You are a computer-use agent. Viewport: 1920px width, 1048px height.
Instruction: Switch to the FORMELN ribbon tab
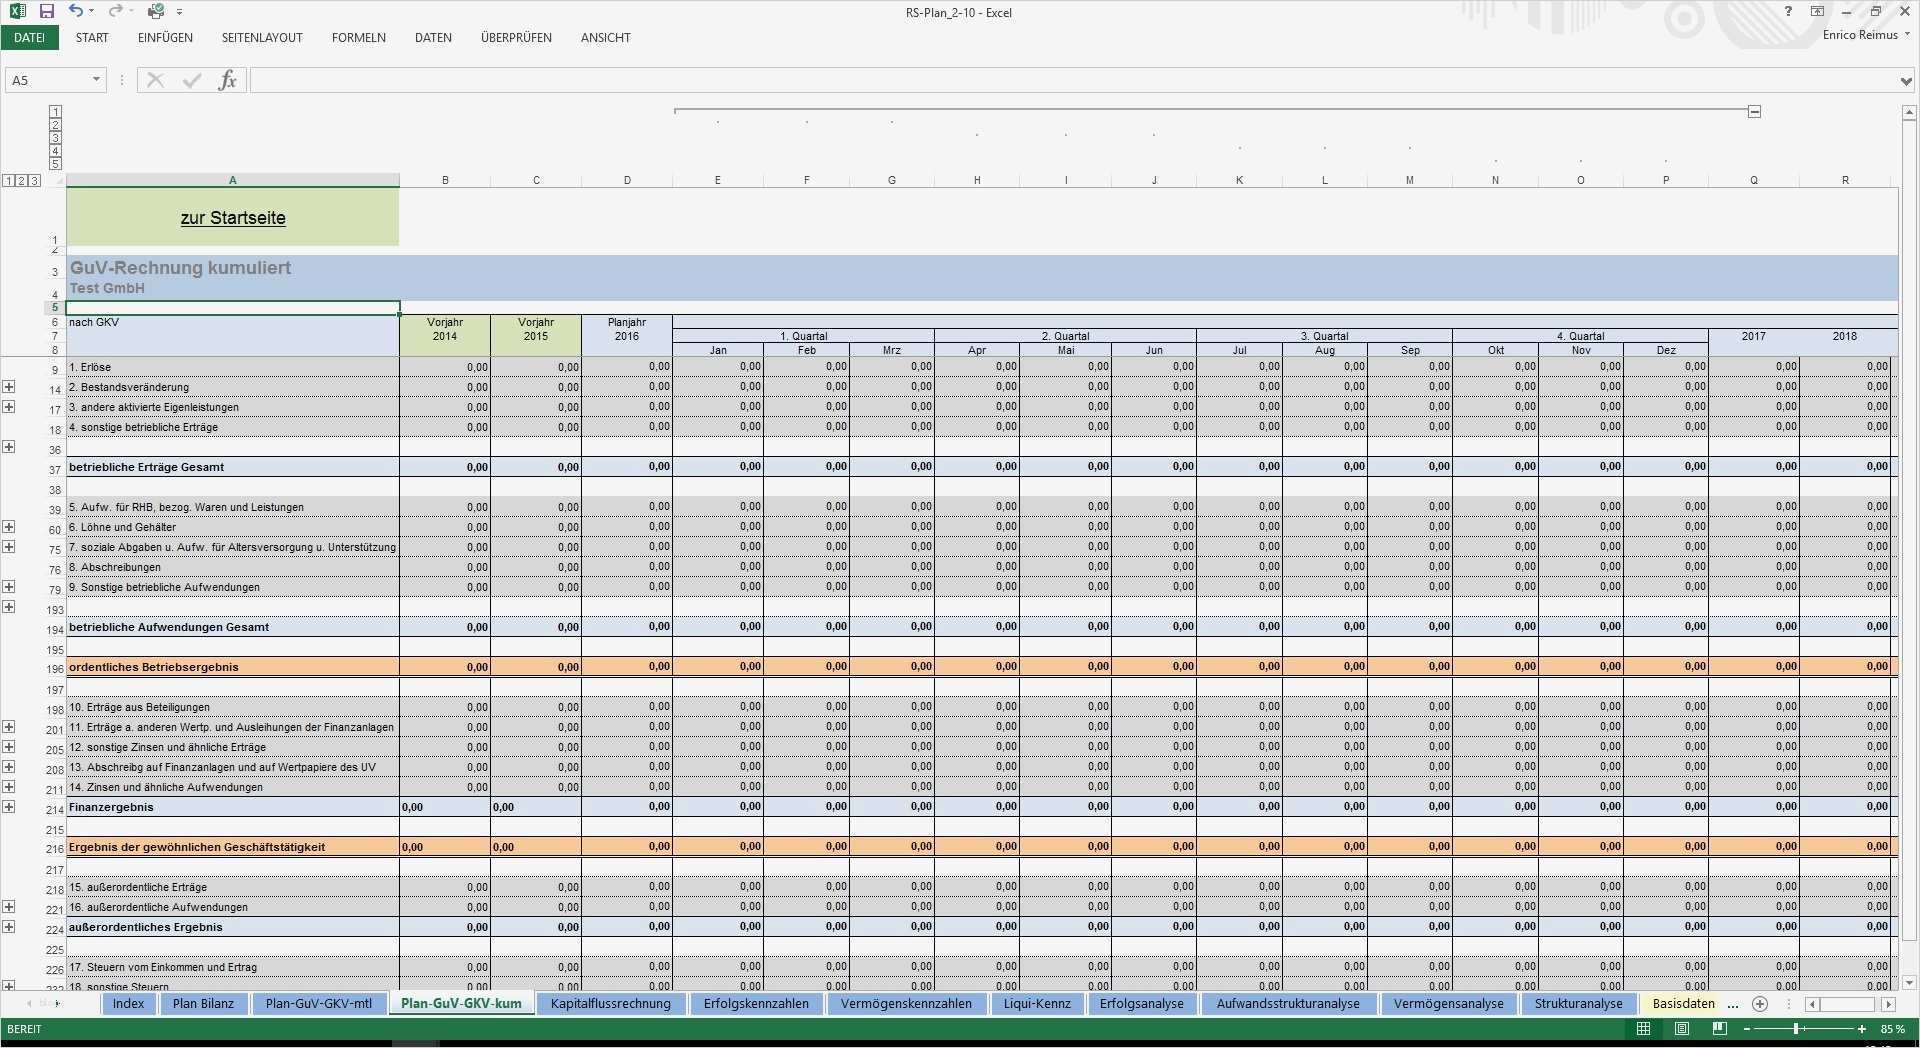coord(357,38)
